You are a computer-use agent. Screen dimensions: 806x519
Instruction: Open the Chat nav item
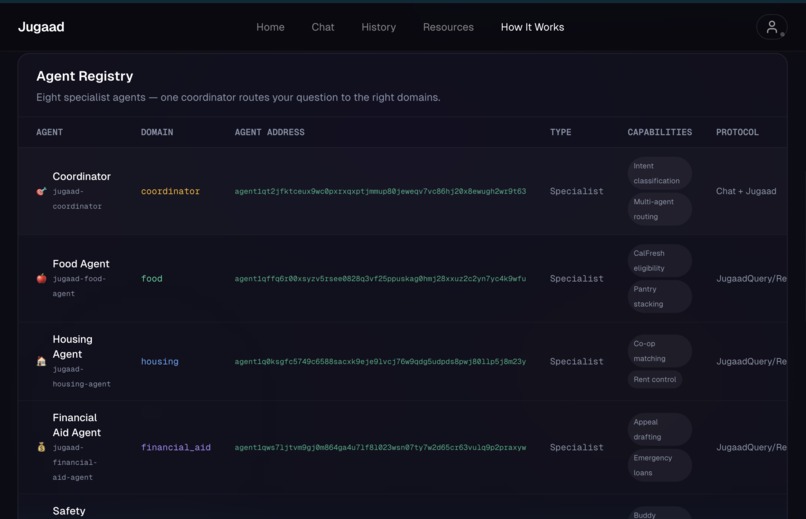pyautogui.click(x=323, y=27)
